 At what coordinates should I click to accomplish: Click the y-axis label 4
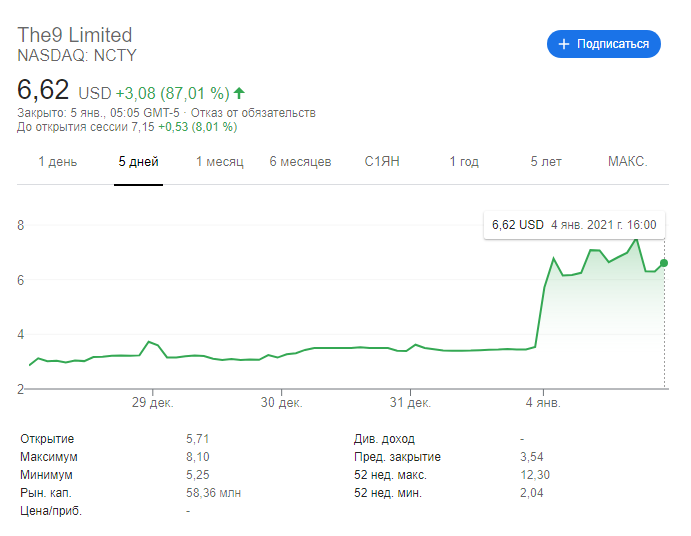tap(21, 335)
